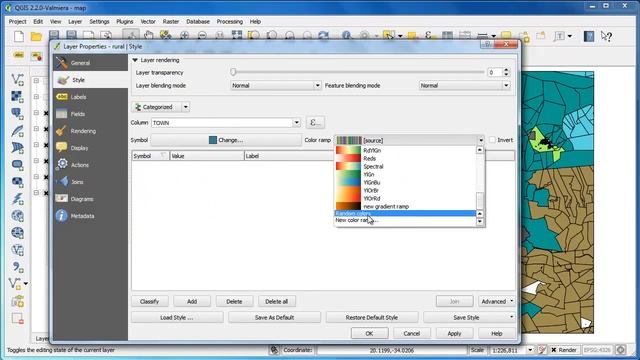Click the Add SpatiaLite Layer feather icon
640x360 pixels.
[x=17, y=131]
